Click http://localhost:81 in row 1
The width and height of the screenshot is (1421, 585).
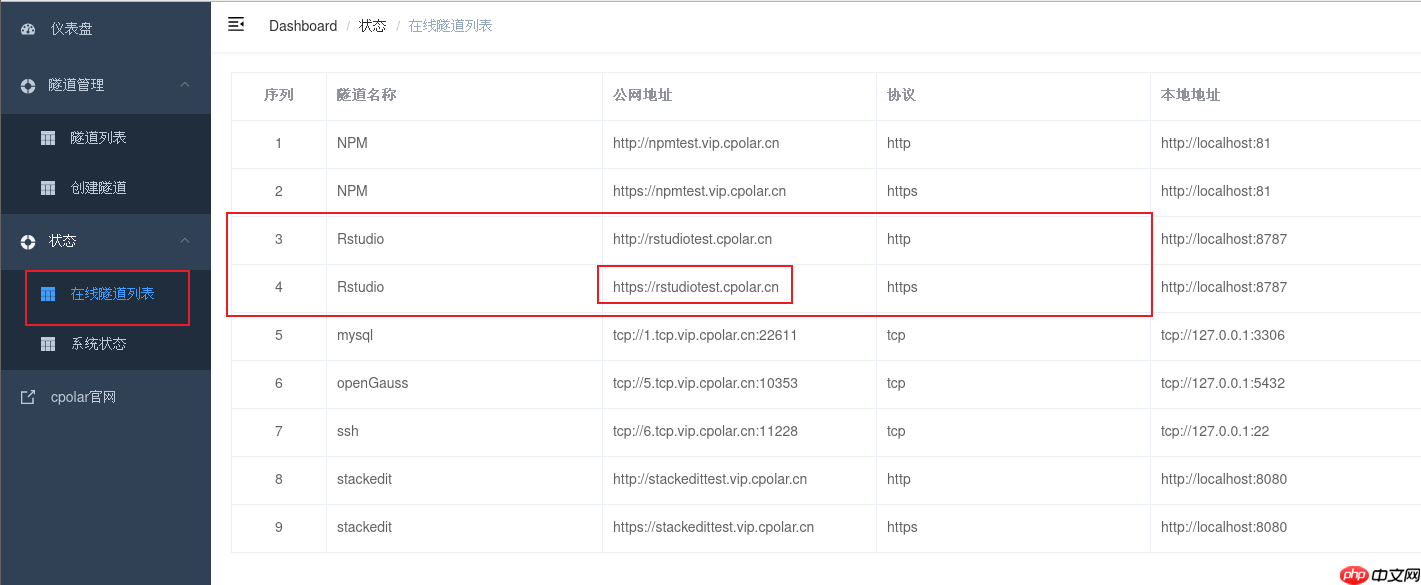pyautogui.click(x=1216, y=143)
